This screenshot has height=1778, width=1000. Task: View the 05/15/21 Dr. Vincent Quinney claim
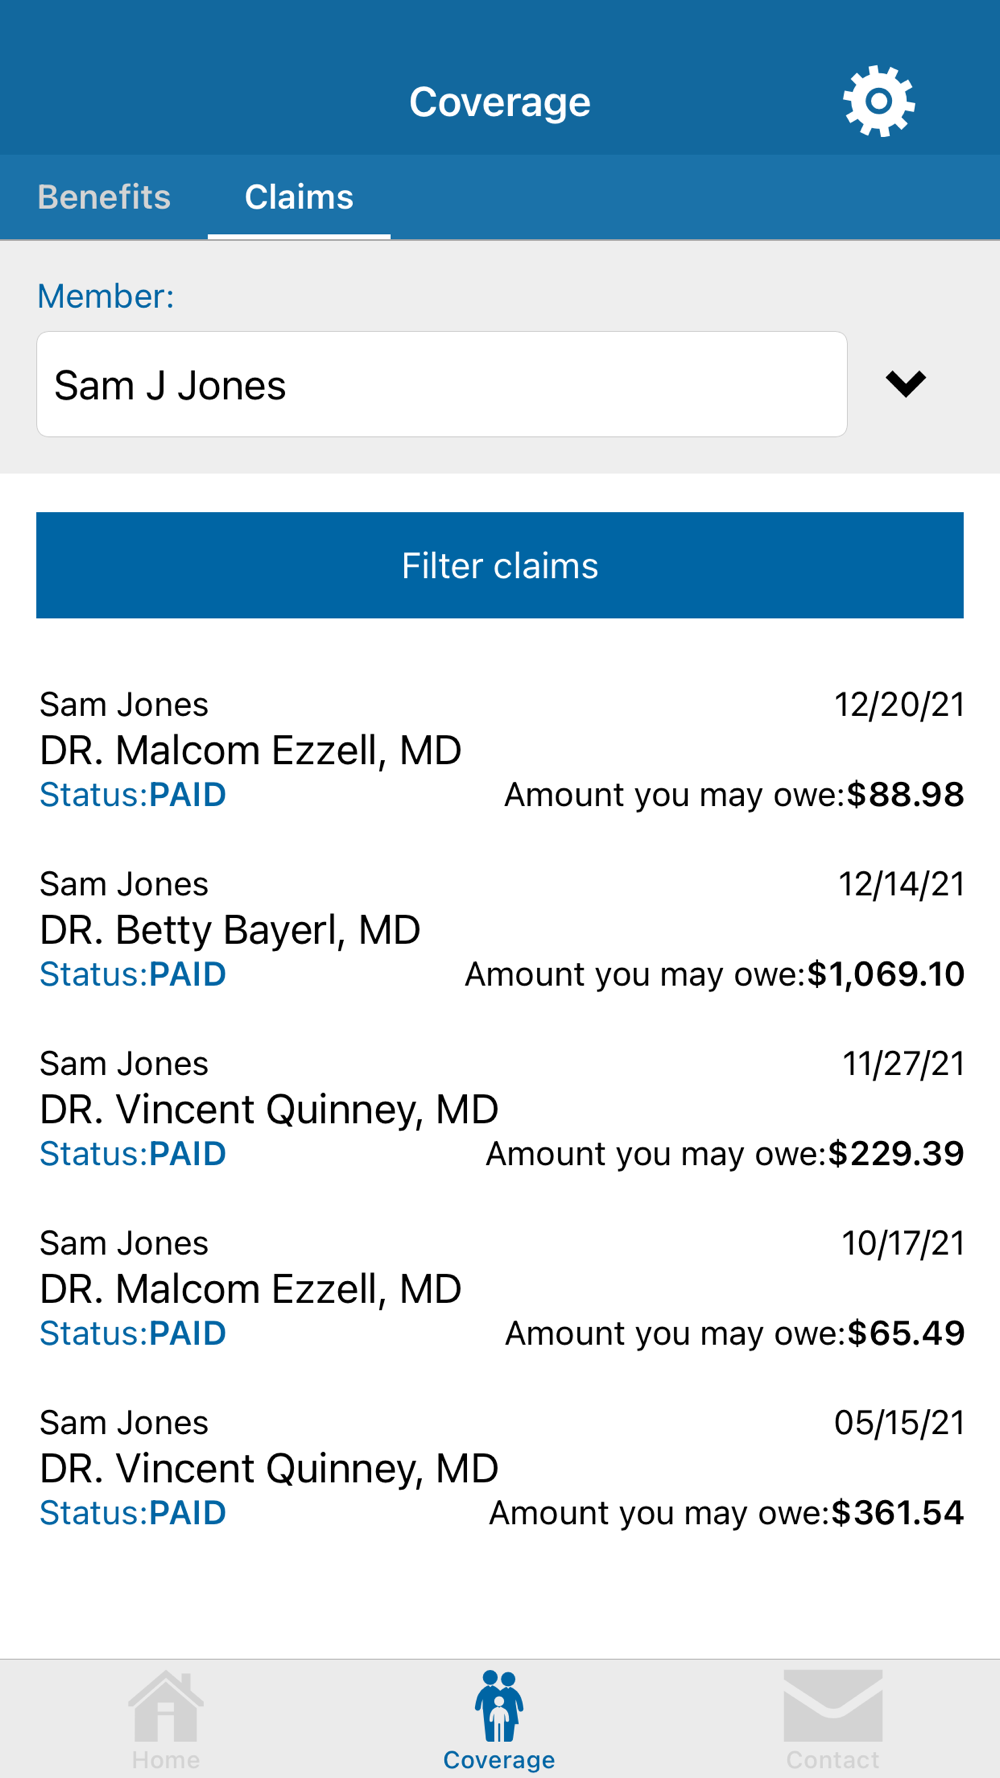[269, 1468]
